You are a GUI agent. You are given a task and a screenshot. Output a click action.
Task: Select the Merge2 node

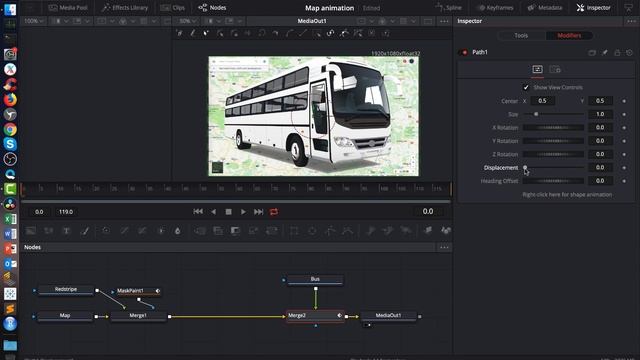coord(315,316)
